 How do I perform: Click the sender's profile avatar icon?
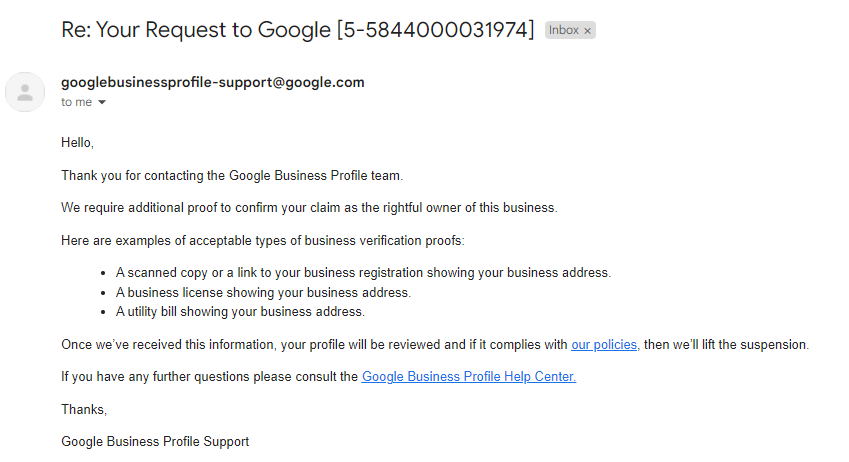point(25,92)
